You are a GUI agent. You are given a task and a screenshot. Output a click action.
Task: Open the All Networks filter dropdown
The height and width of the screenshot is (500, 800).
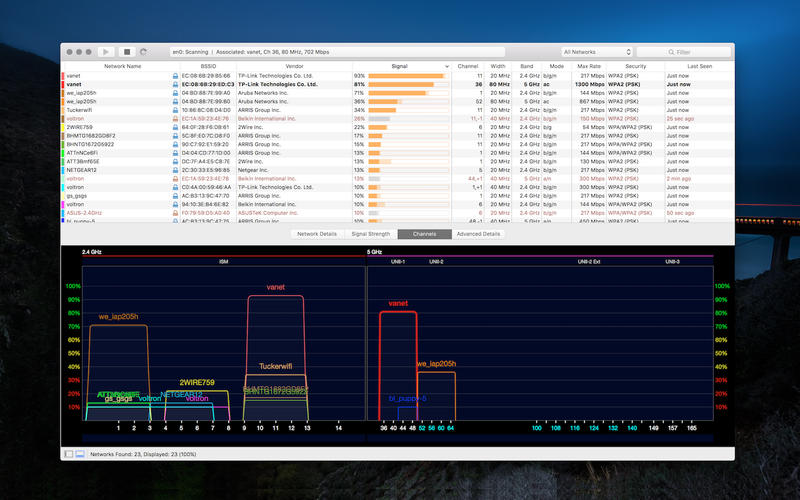596,52
